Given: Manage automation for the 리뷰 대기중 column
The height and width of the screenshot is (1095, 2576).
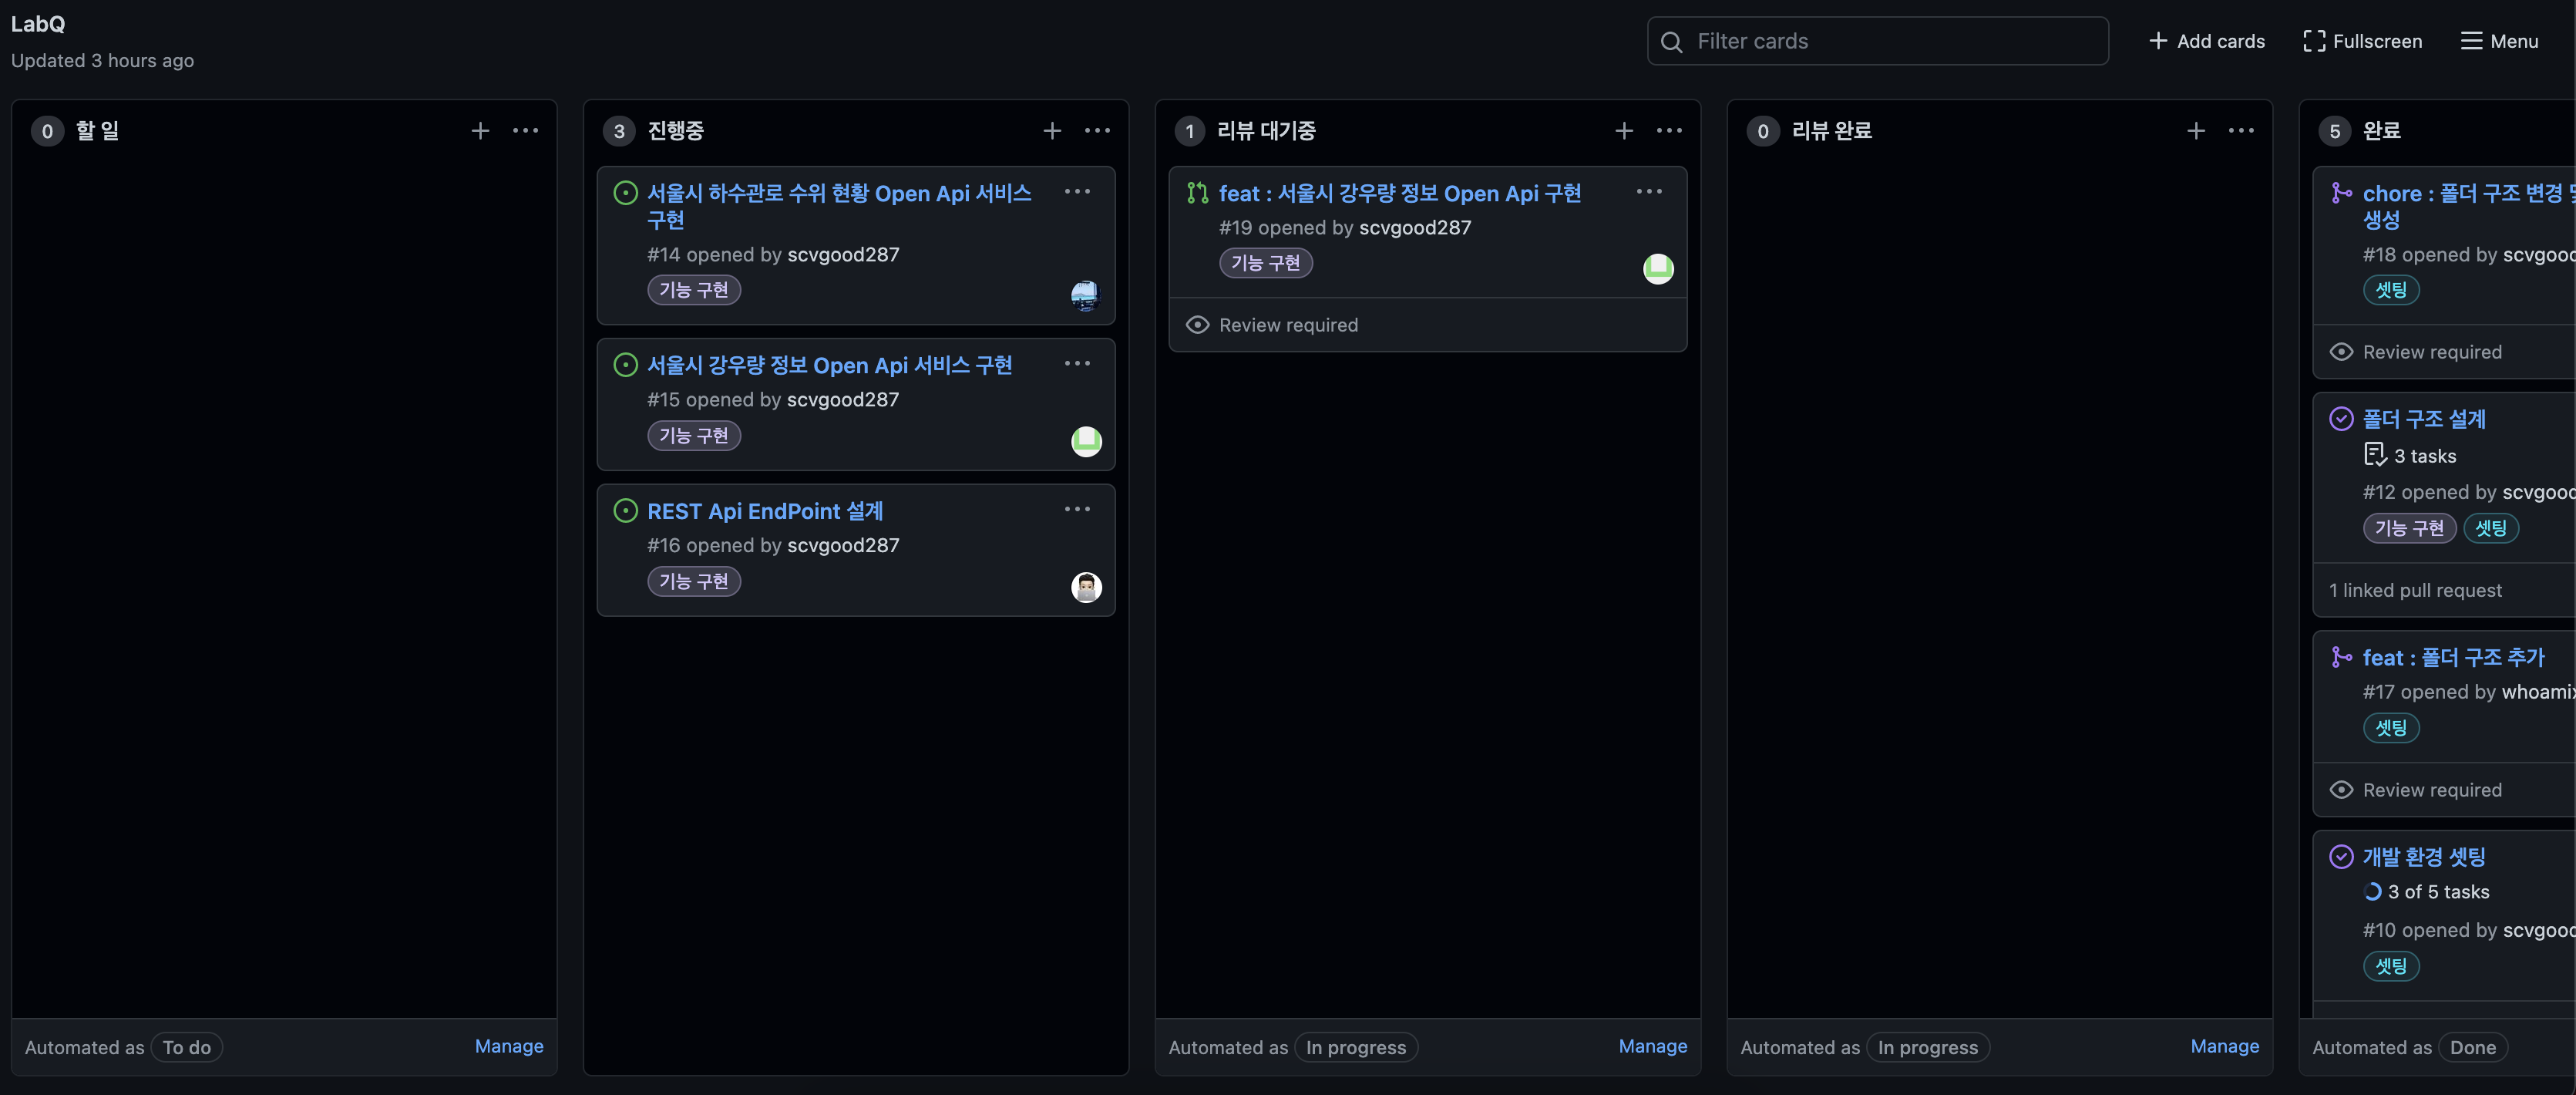Looking at the screenshot, I should pyautogui.click(x=1653, y=1046).
